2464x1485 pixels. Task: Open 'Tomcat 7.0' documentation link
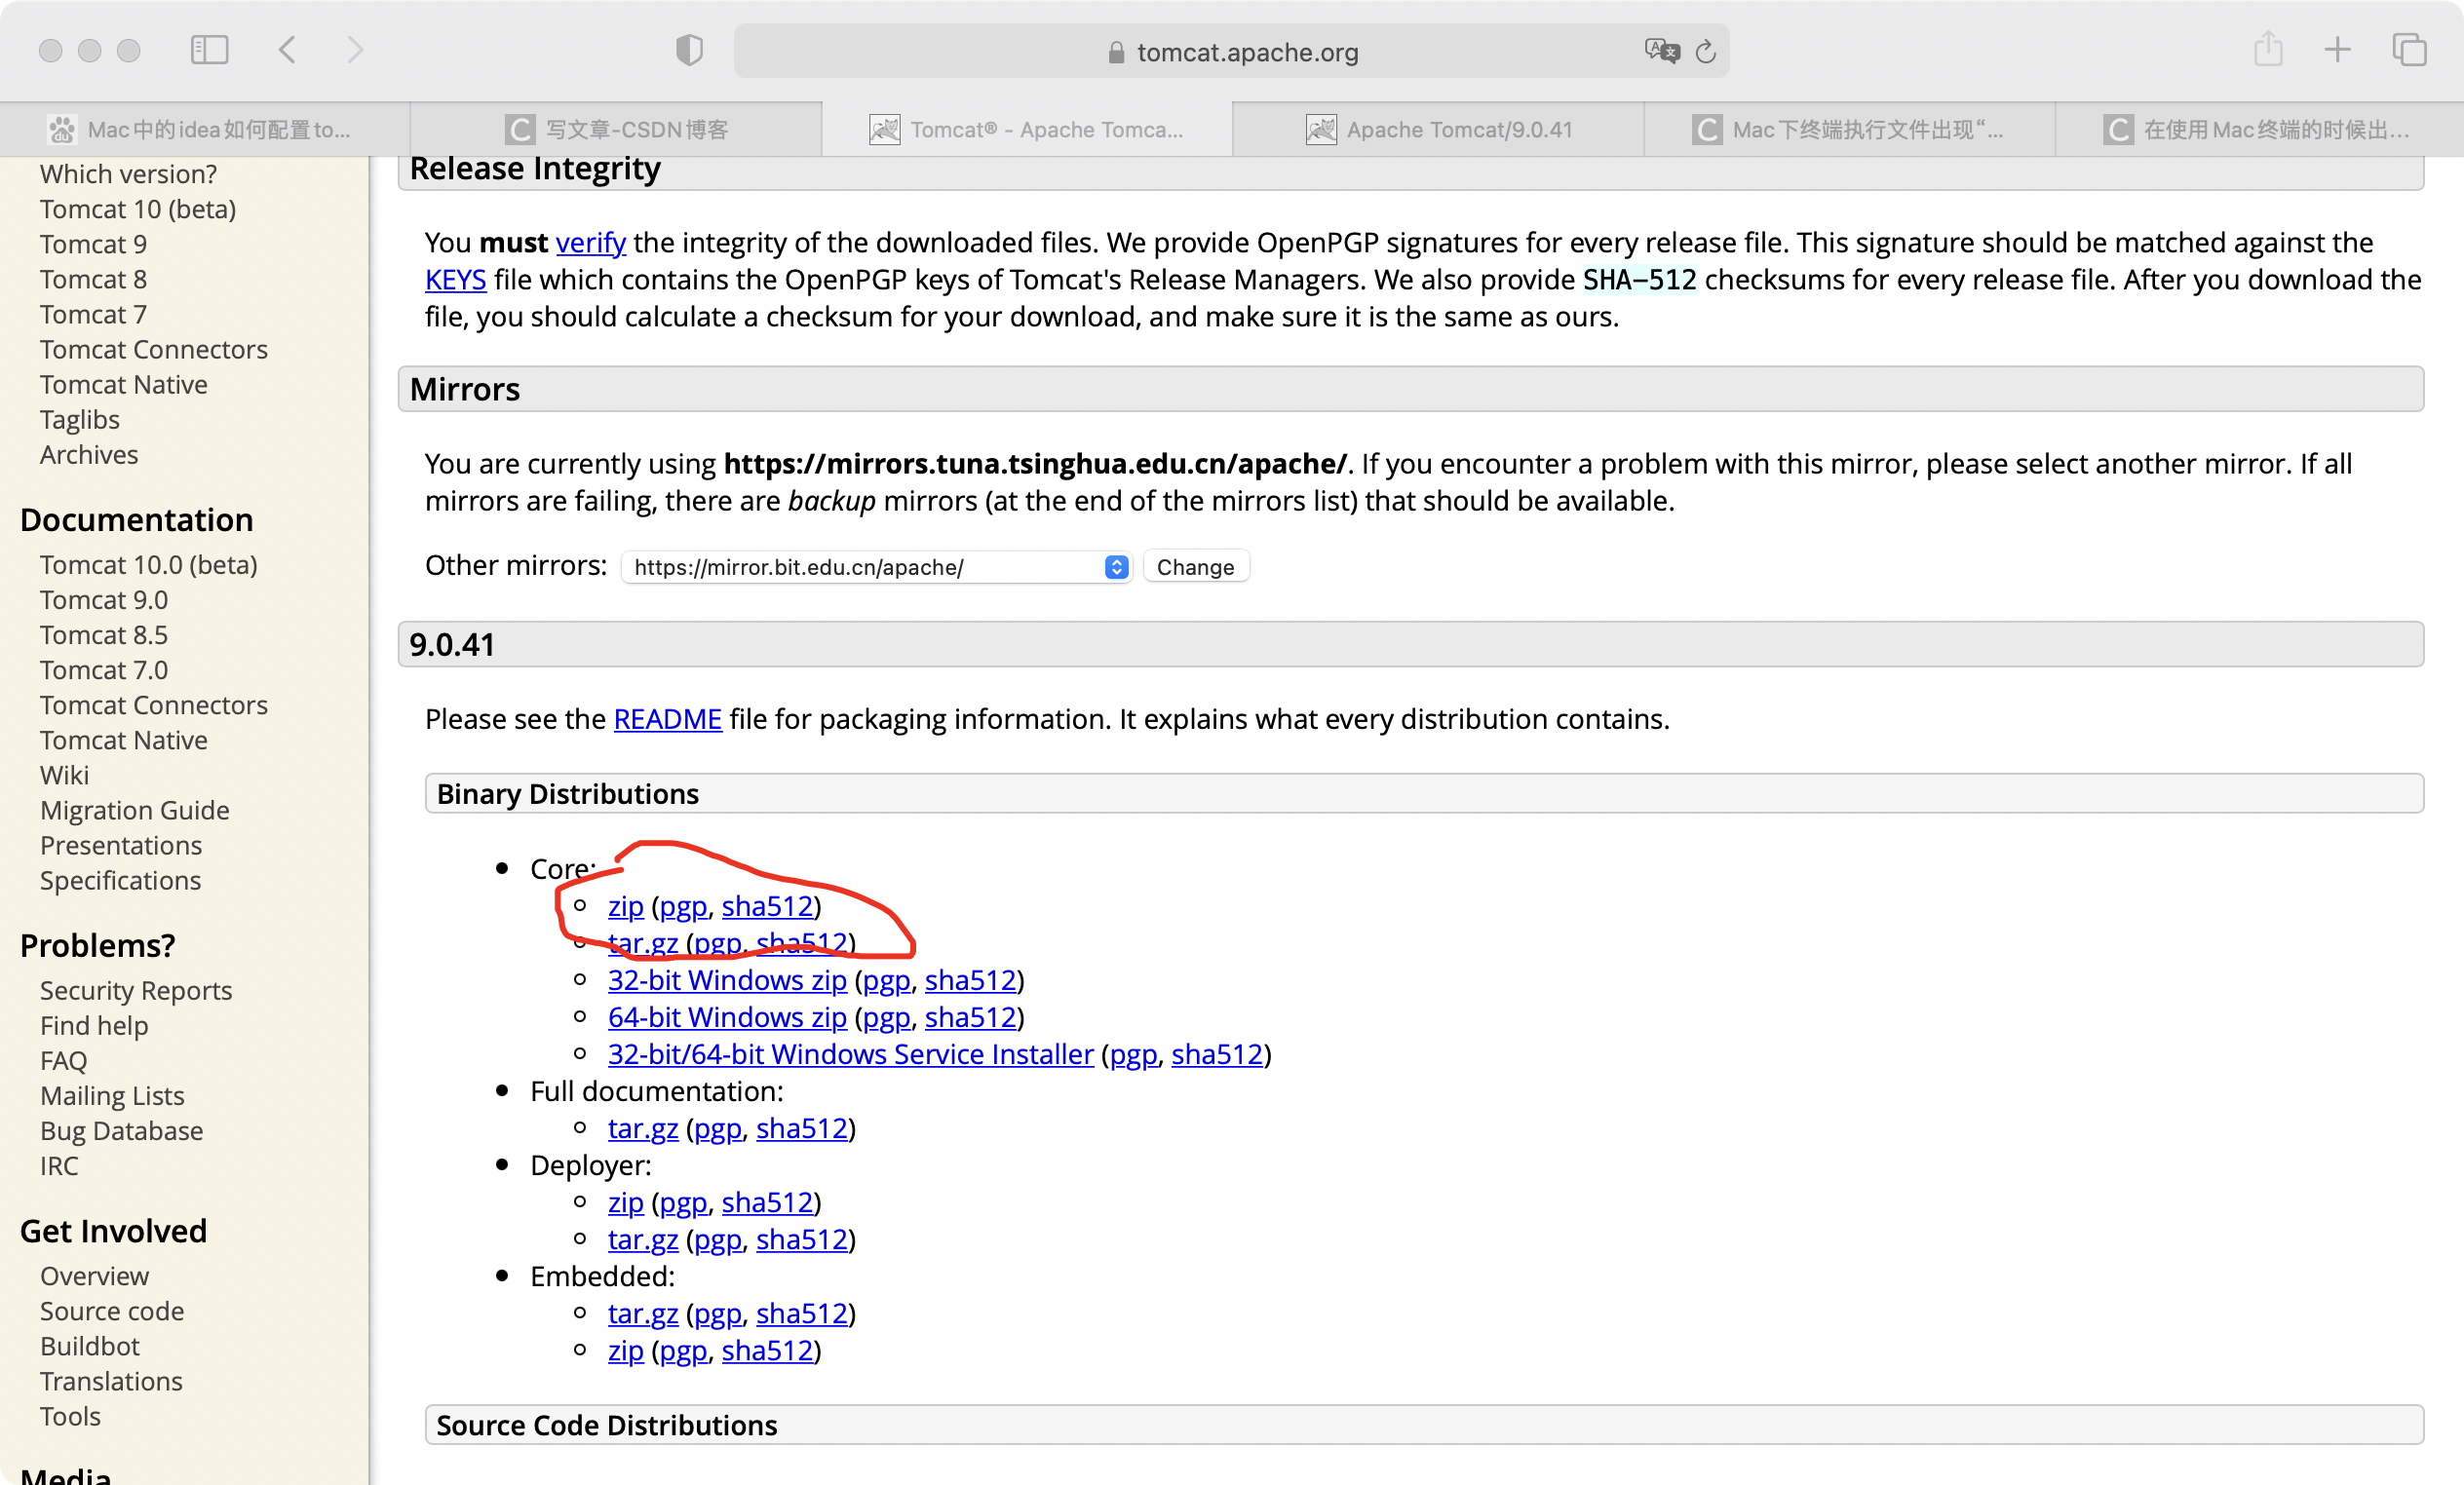(x=104, y=670)
